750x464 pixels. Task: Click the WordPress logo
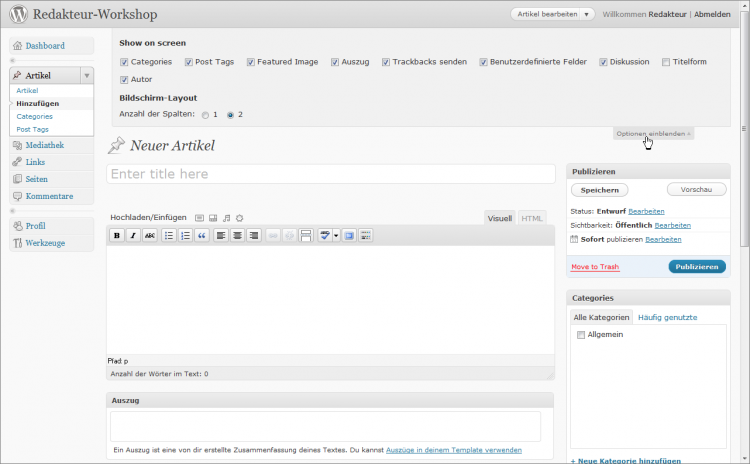[17, 15]
